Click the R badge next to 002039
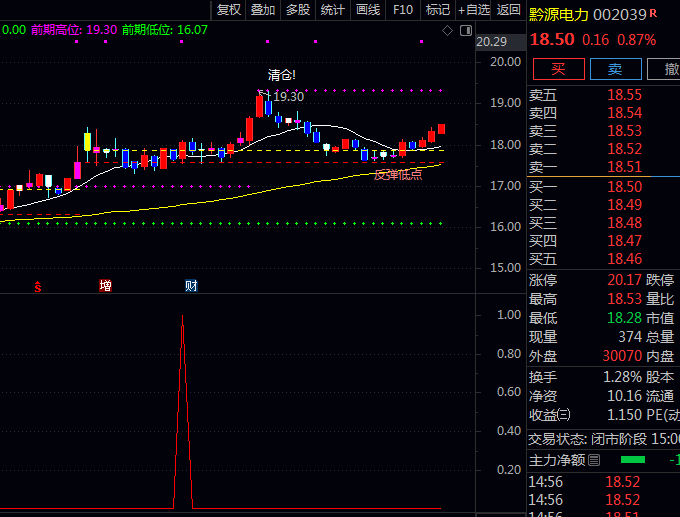The image size is (680, 517). pyautogui.click(x=653, y=14)
